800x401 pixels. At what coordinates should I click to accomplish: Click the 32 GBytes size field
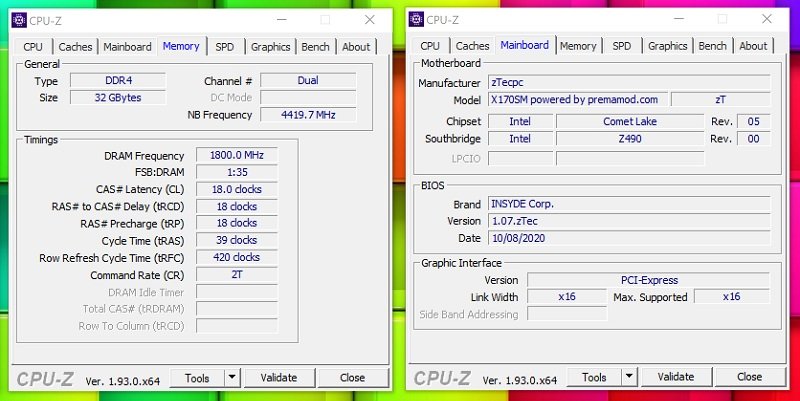[x=118, y=97]
